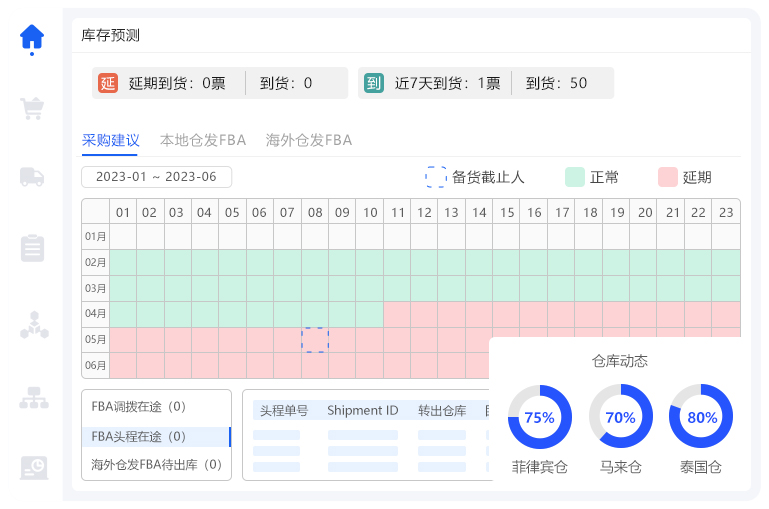
Task: Open the shopping cart sidebar icon
Action: tap(32, 108)
